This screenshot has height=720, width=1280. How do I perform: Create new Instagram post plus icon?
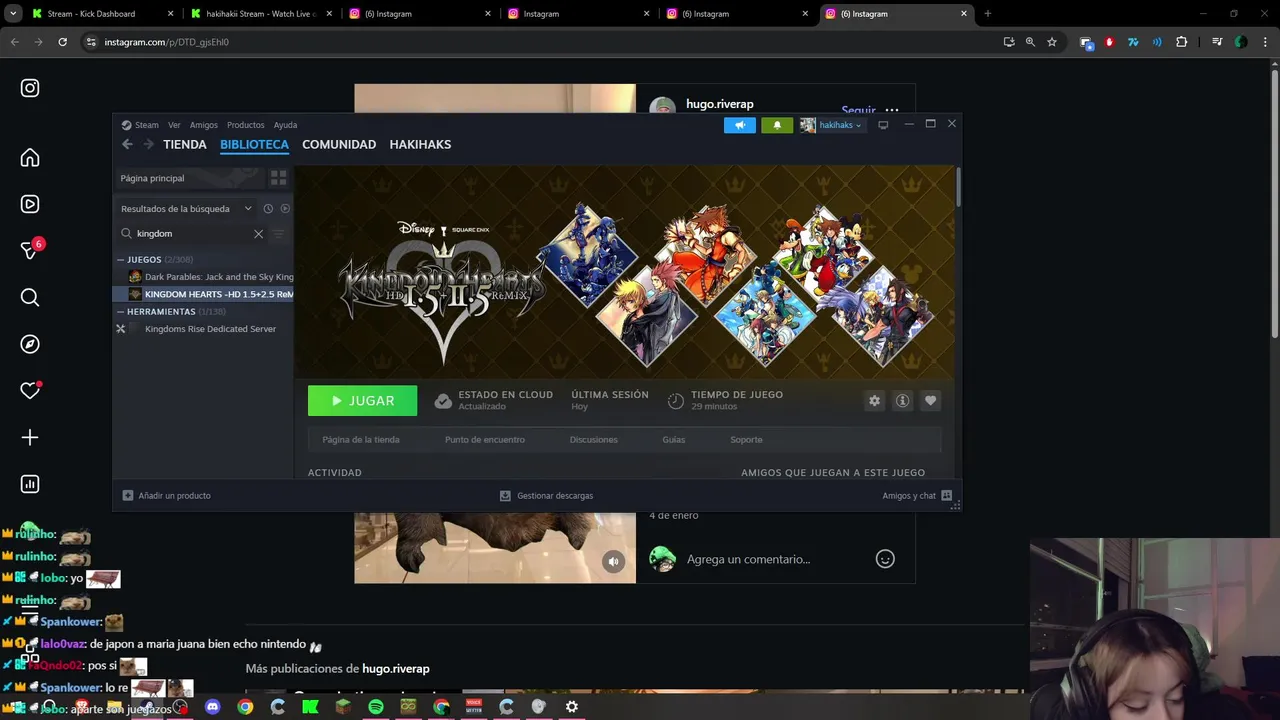(x=30, y=438)
